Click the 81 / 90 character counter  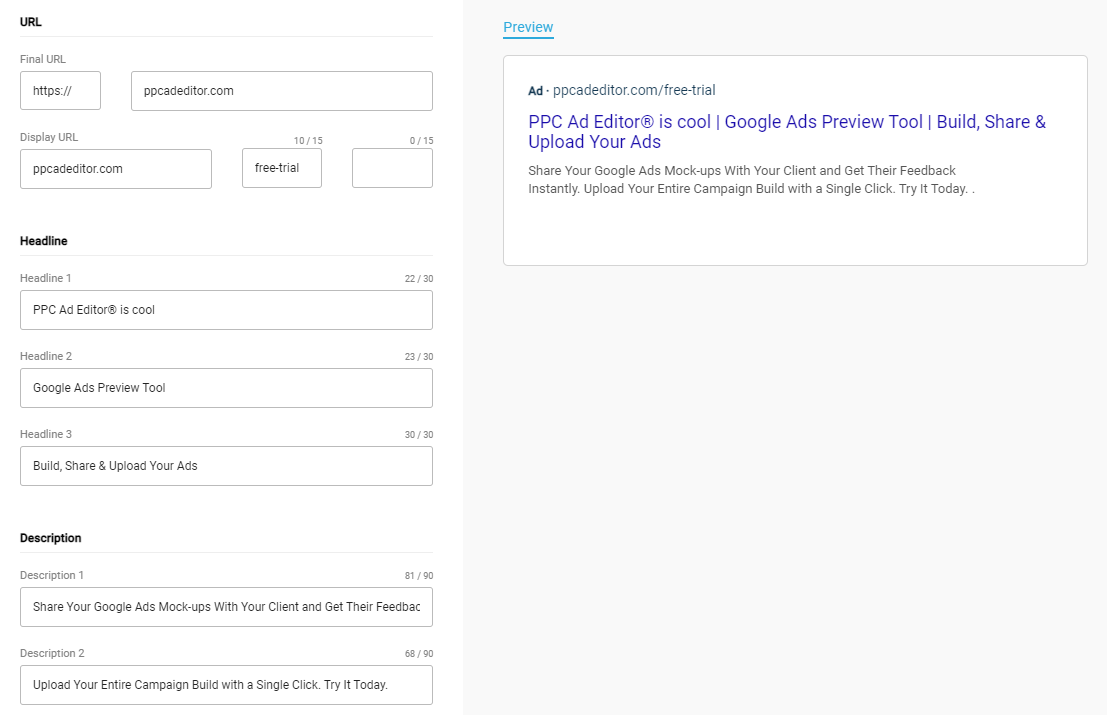(418, 576)
